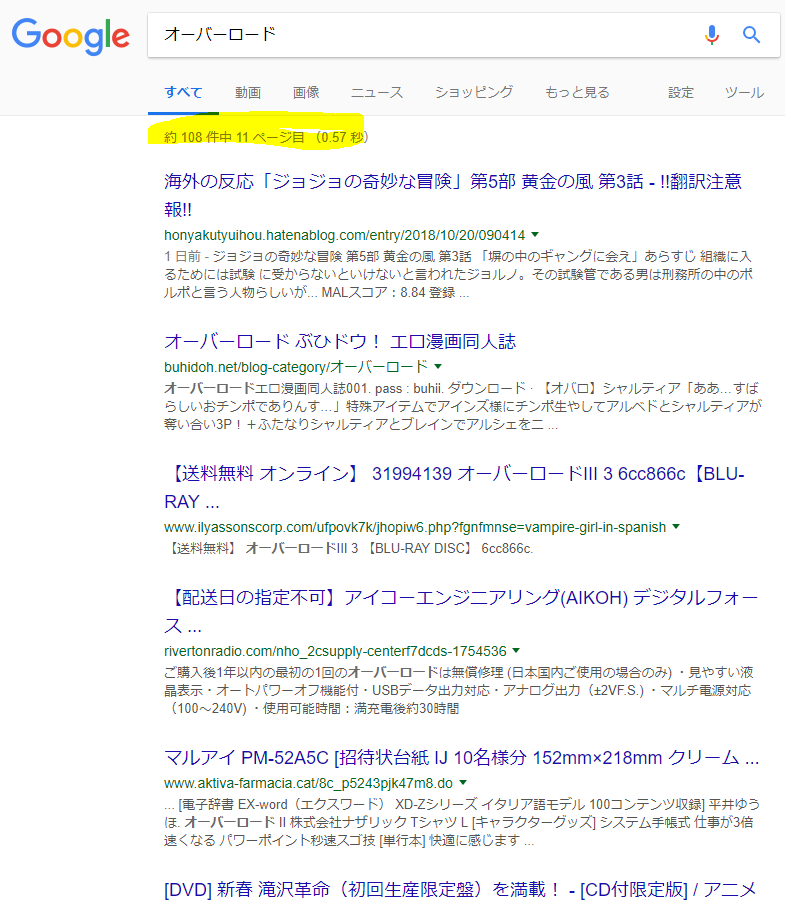785x909 pixels.
Task: Click the Google logo
Action: pyautogui.click(x=71, y=36)
